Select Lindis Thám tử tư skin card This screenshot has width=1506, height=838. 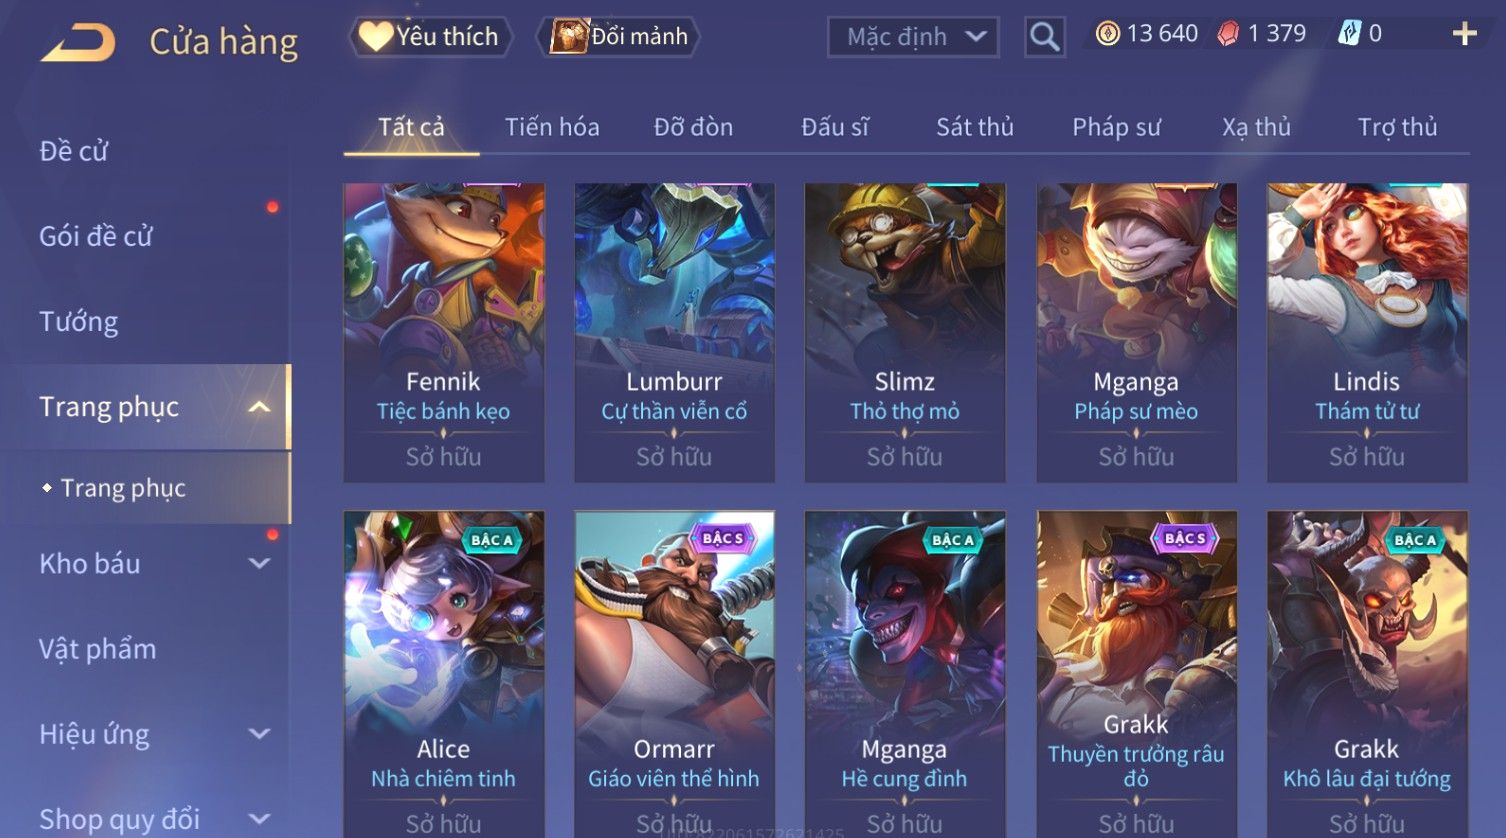pyautogui.click(x=1367, y=333)
